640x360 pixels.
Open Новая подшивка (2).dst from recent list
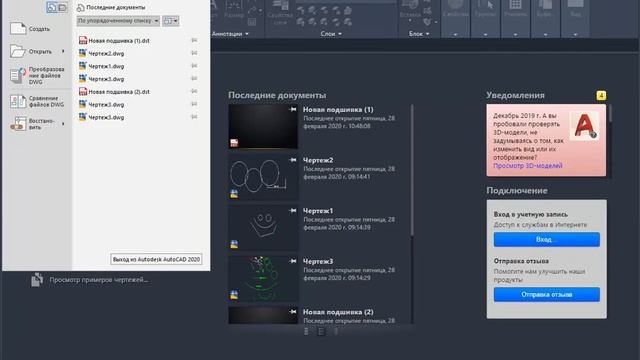tap(119, 92)
